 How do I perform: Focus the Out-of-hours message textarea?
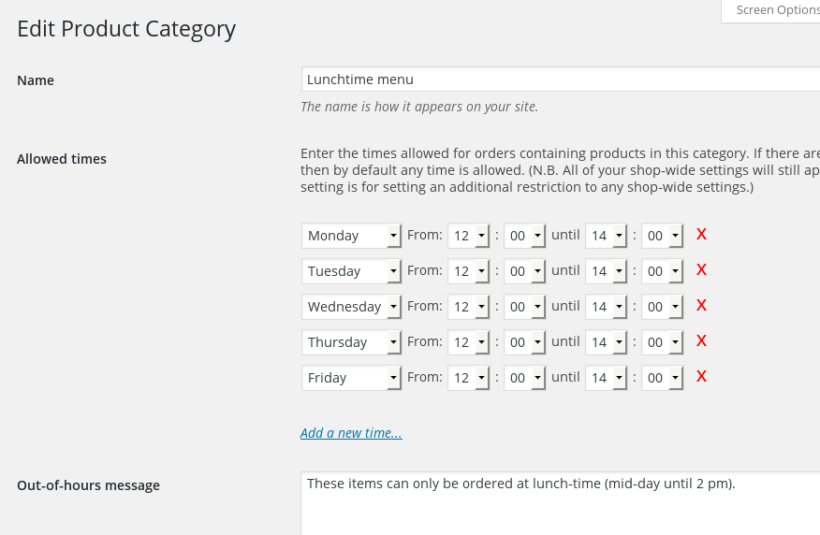coord(560,503)
